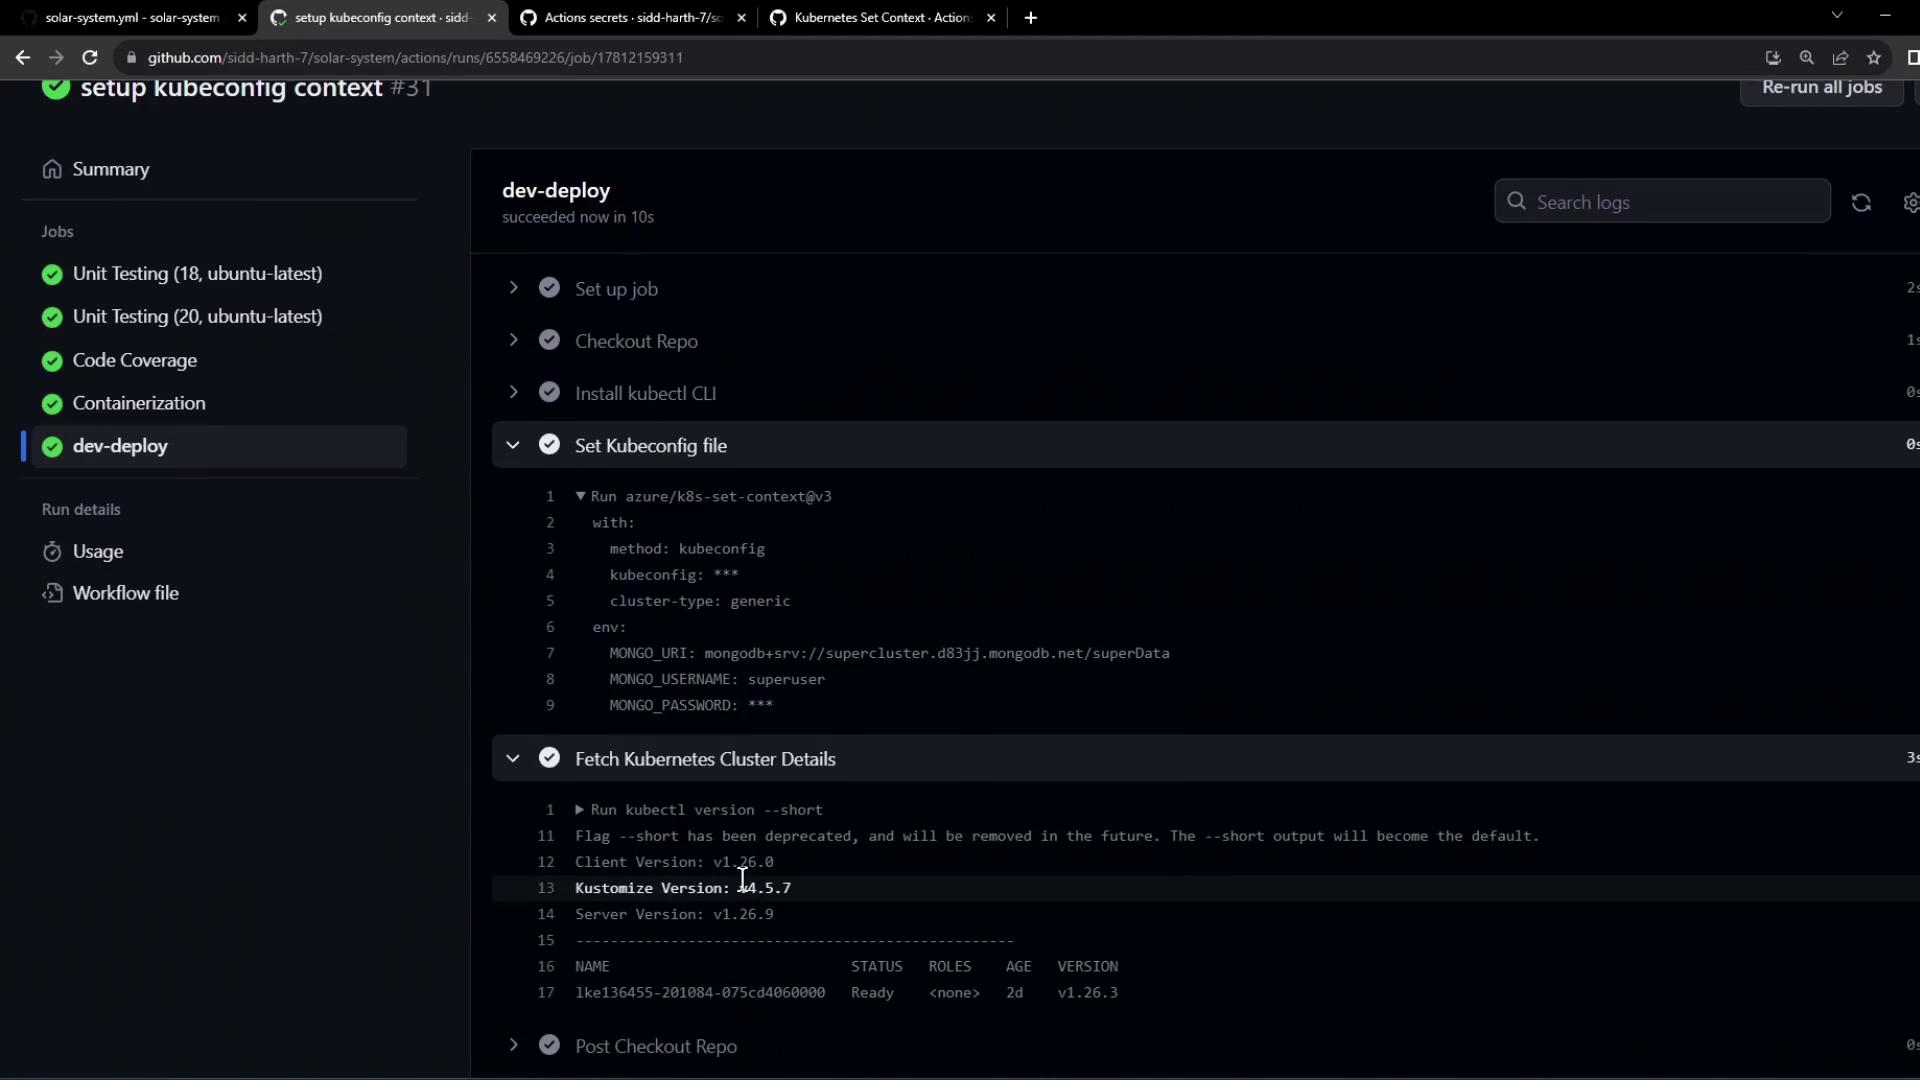Expand the Run kubectl version disclosure triangle
This screenshot has width=1920, height=1080.
pyautogui.click(x=580, y=810)
